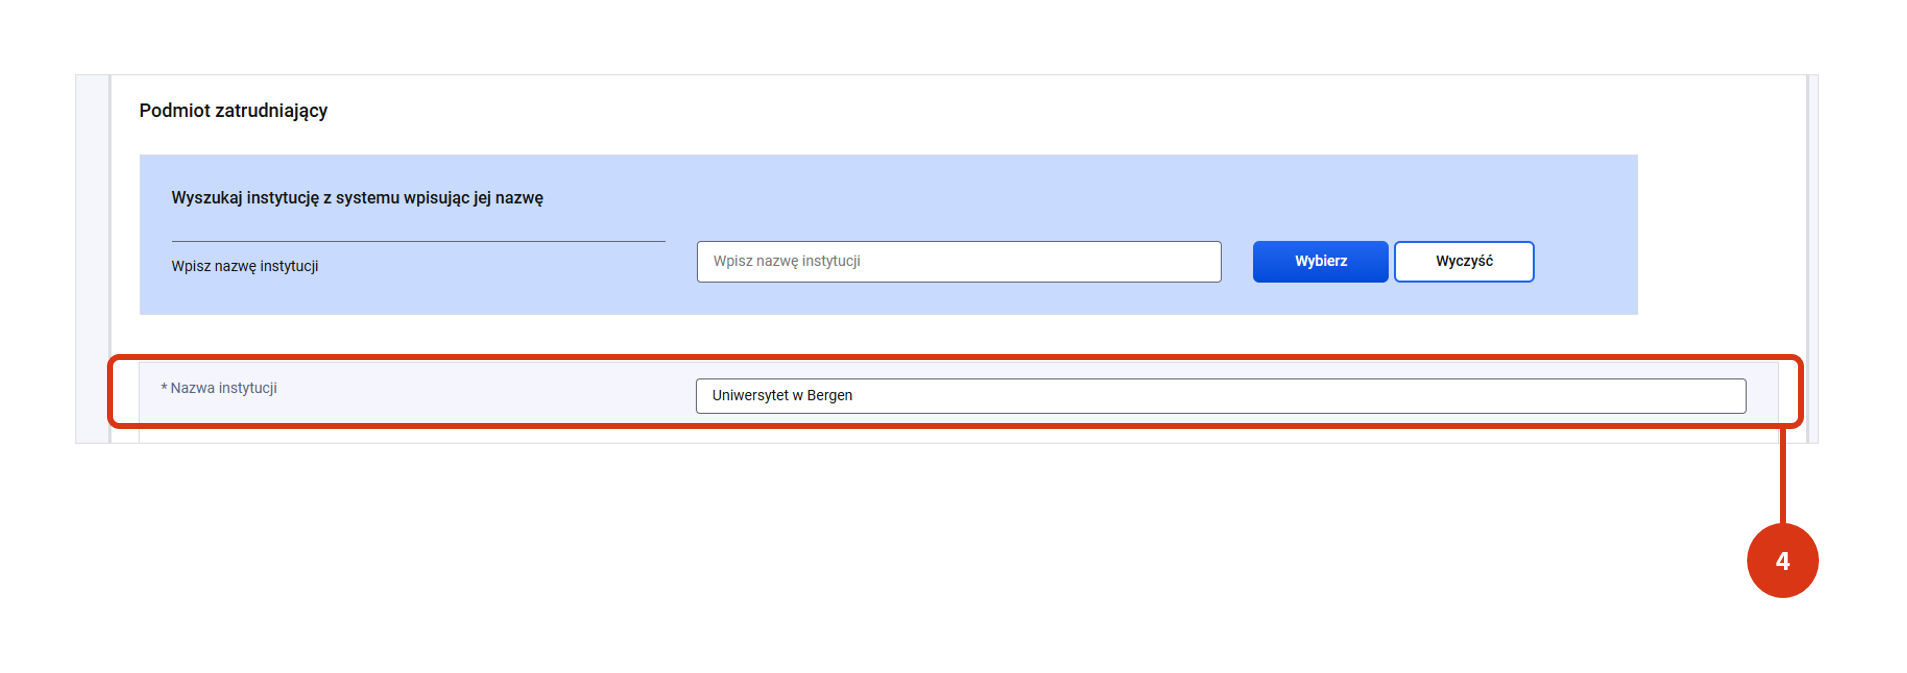The image size is (1907, 673).
Task: Click the required asterisk before Nazwa instytucji
Action: tap(164, 389)
